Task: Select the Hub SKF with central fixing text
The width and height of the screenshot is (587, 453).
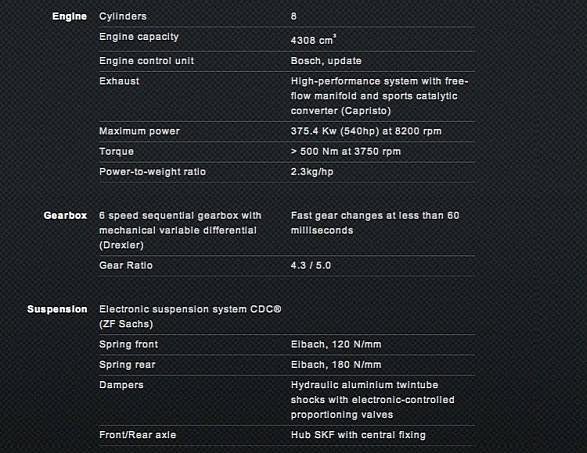Action: [x=358, y=435]
